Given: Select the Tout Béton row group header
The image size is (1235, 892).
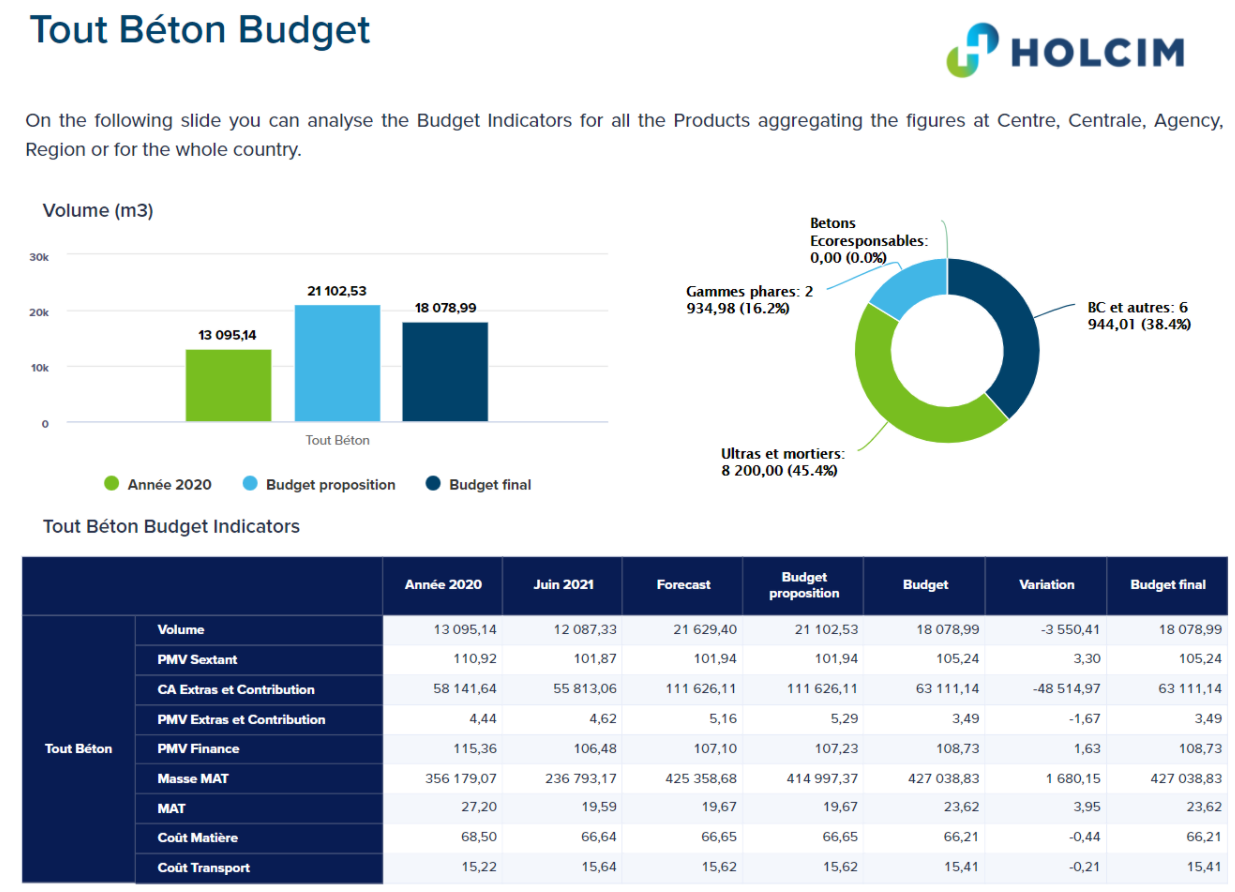Looking at the screenshot, I should (x=79, y=749).
